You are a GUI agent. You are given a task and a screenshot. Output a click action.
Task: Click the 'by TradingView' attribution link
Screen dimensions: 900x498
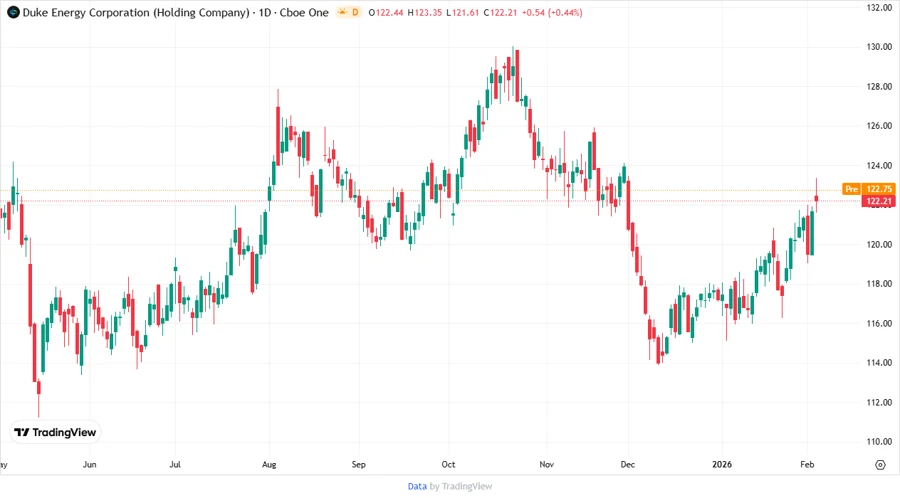[x=461, y=486]
